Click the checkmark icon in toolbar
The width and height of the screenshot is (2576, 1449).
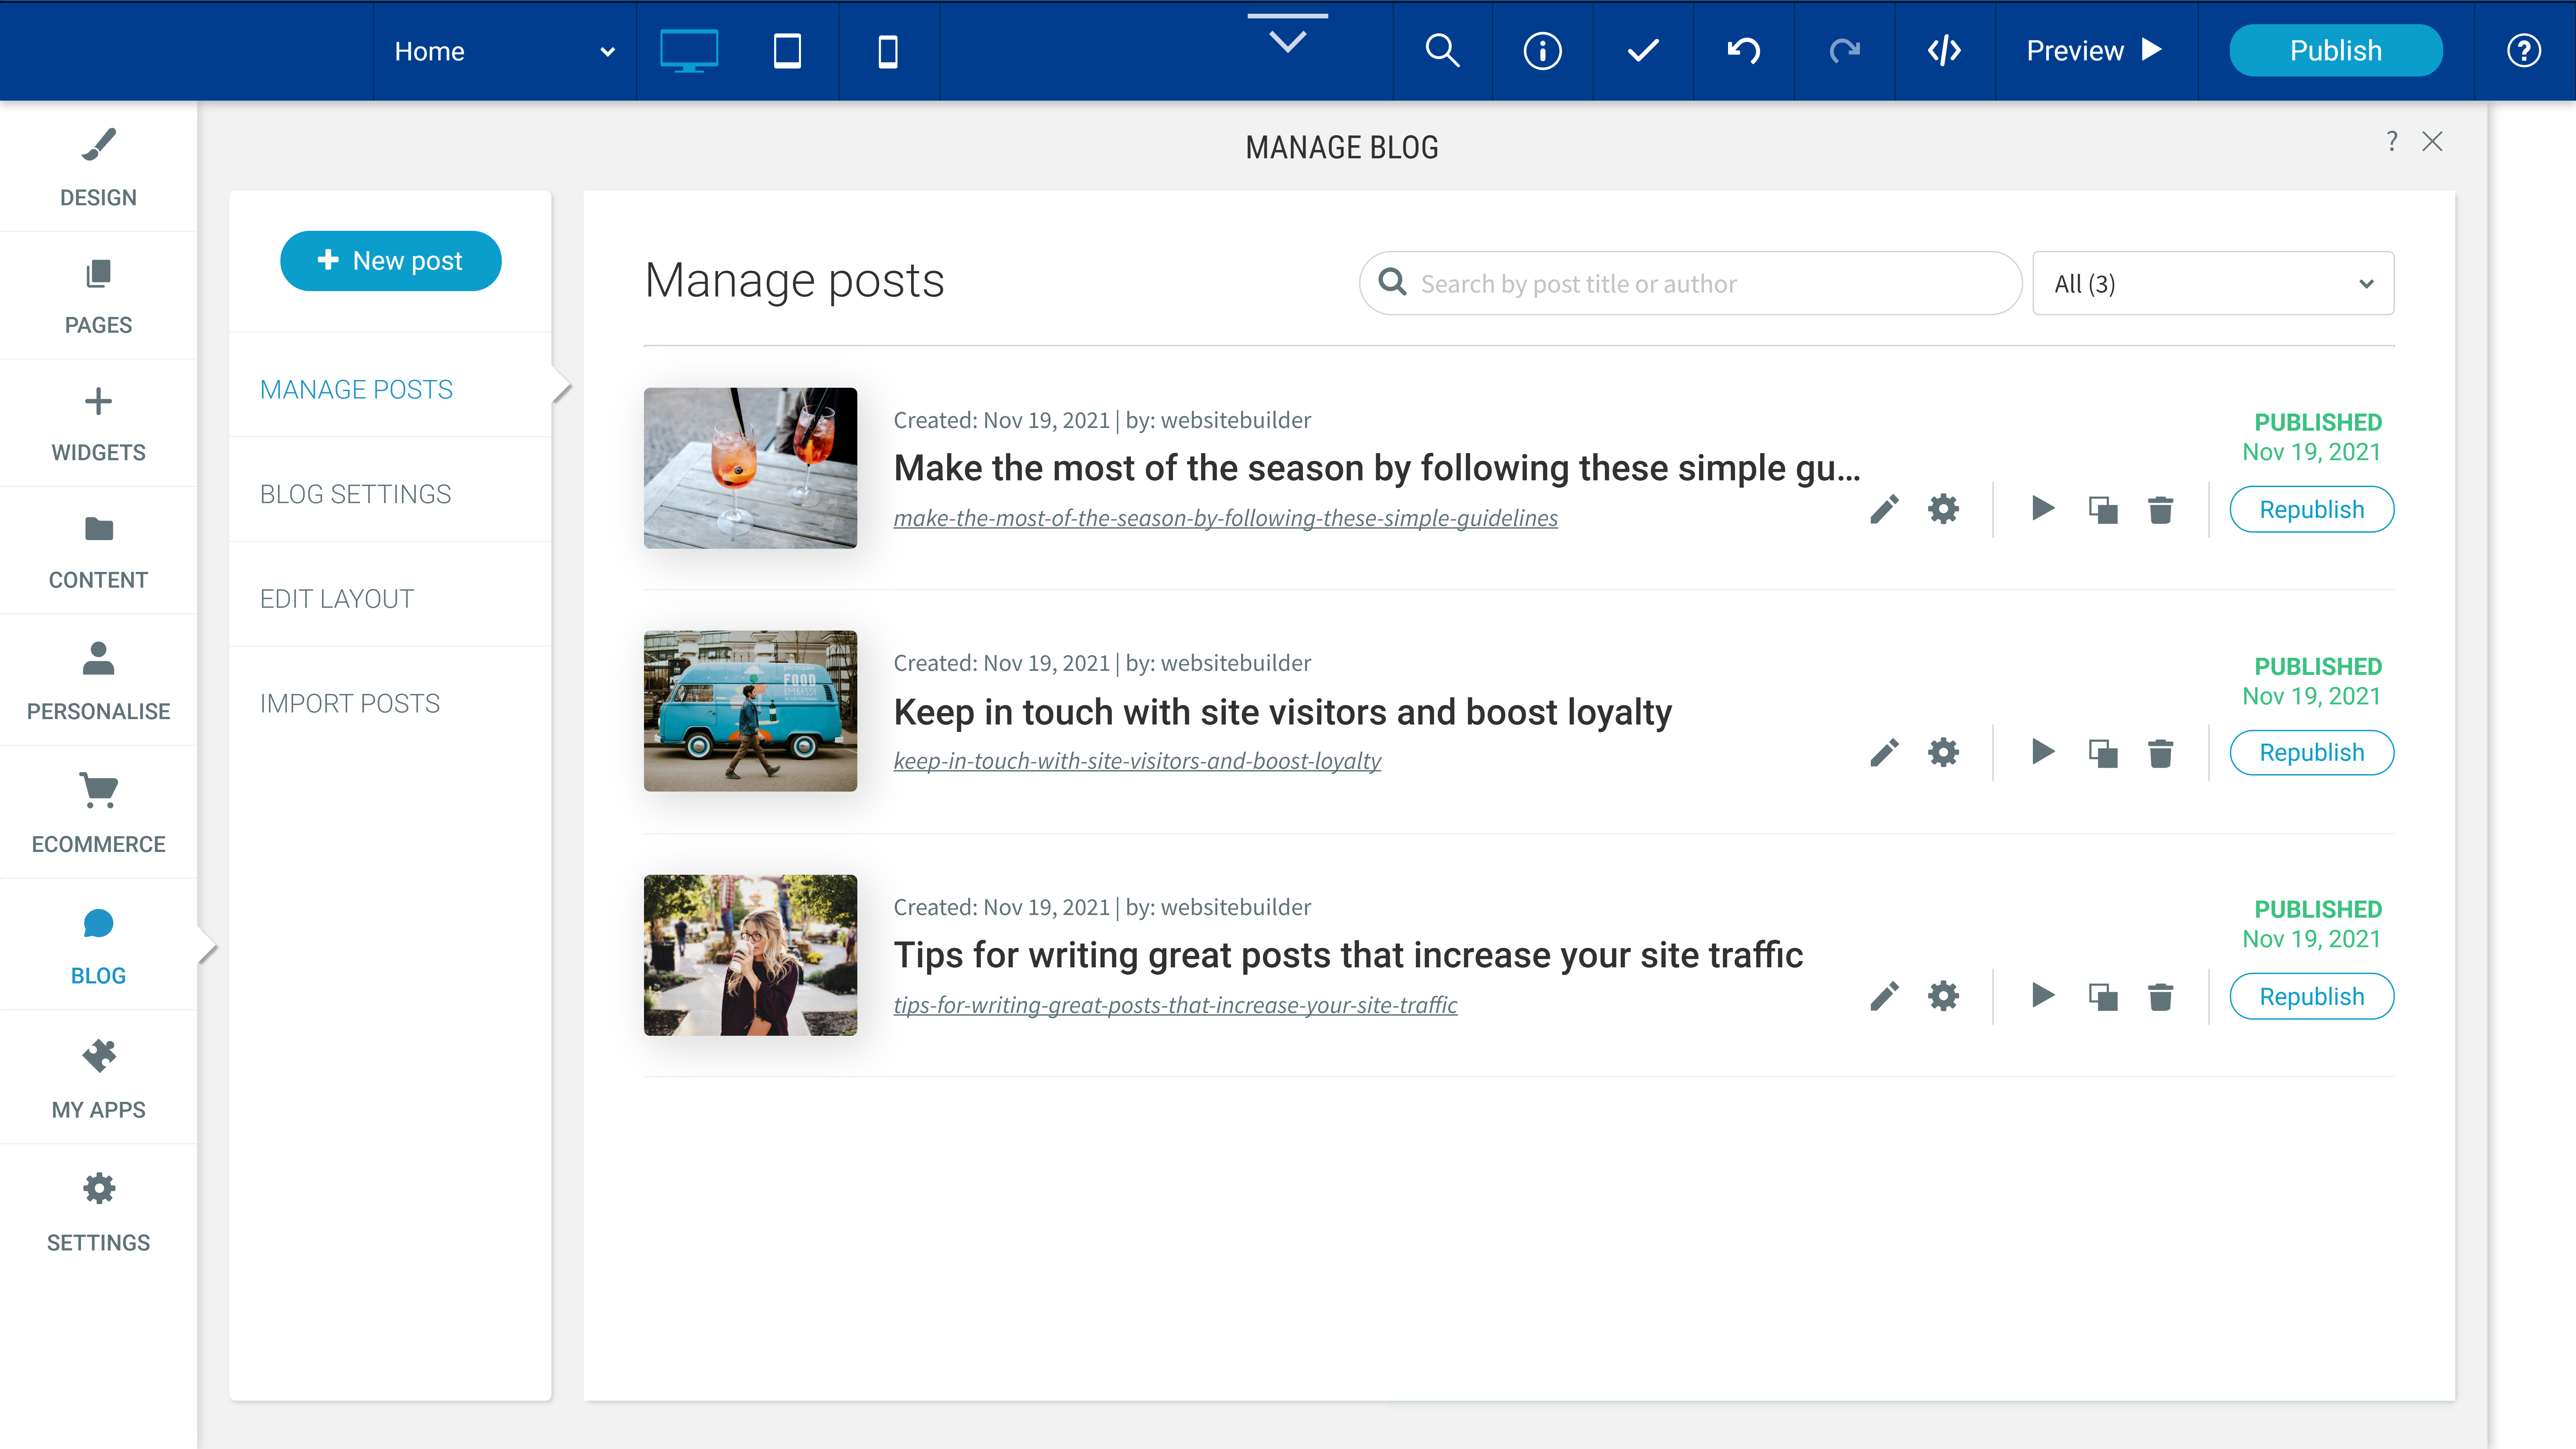[1643, 50]
